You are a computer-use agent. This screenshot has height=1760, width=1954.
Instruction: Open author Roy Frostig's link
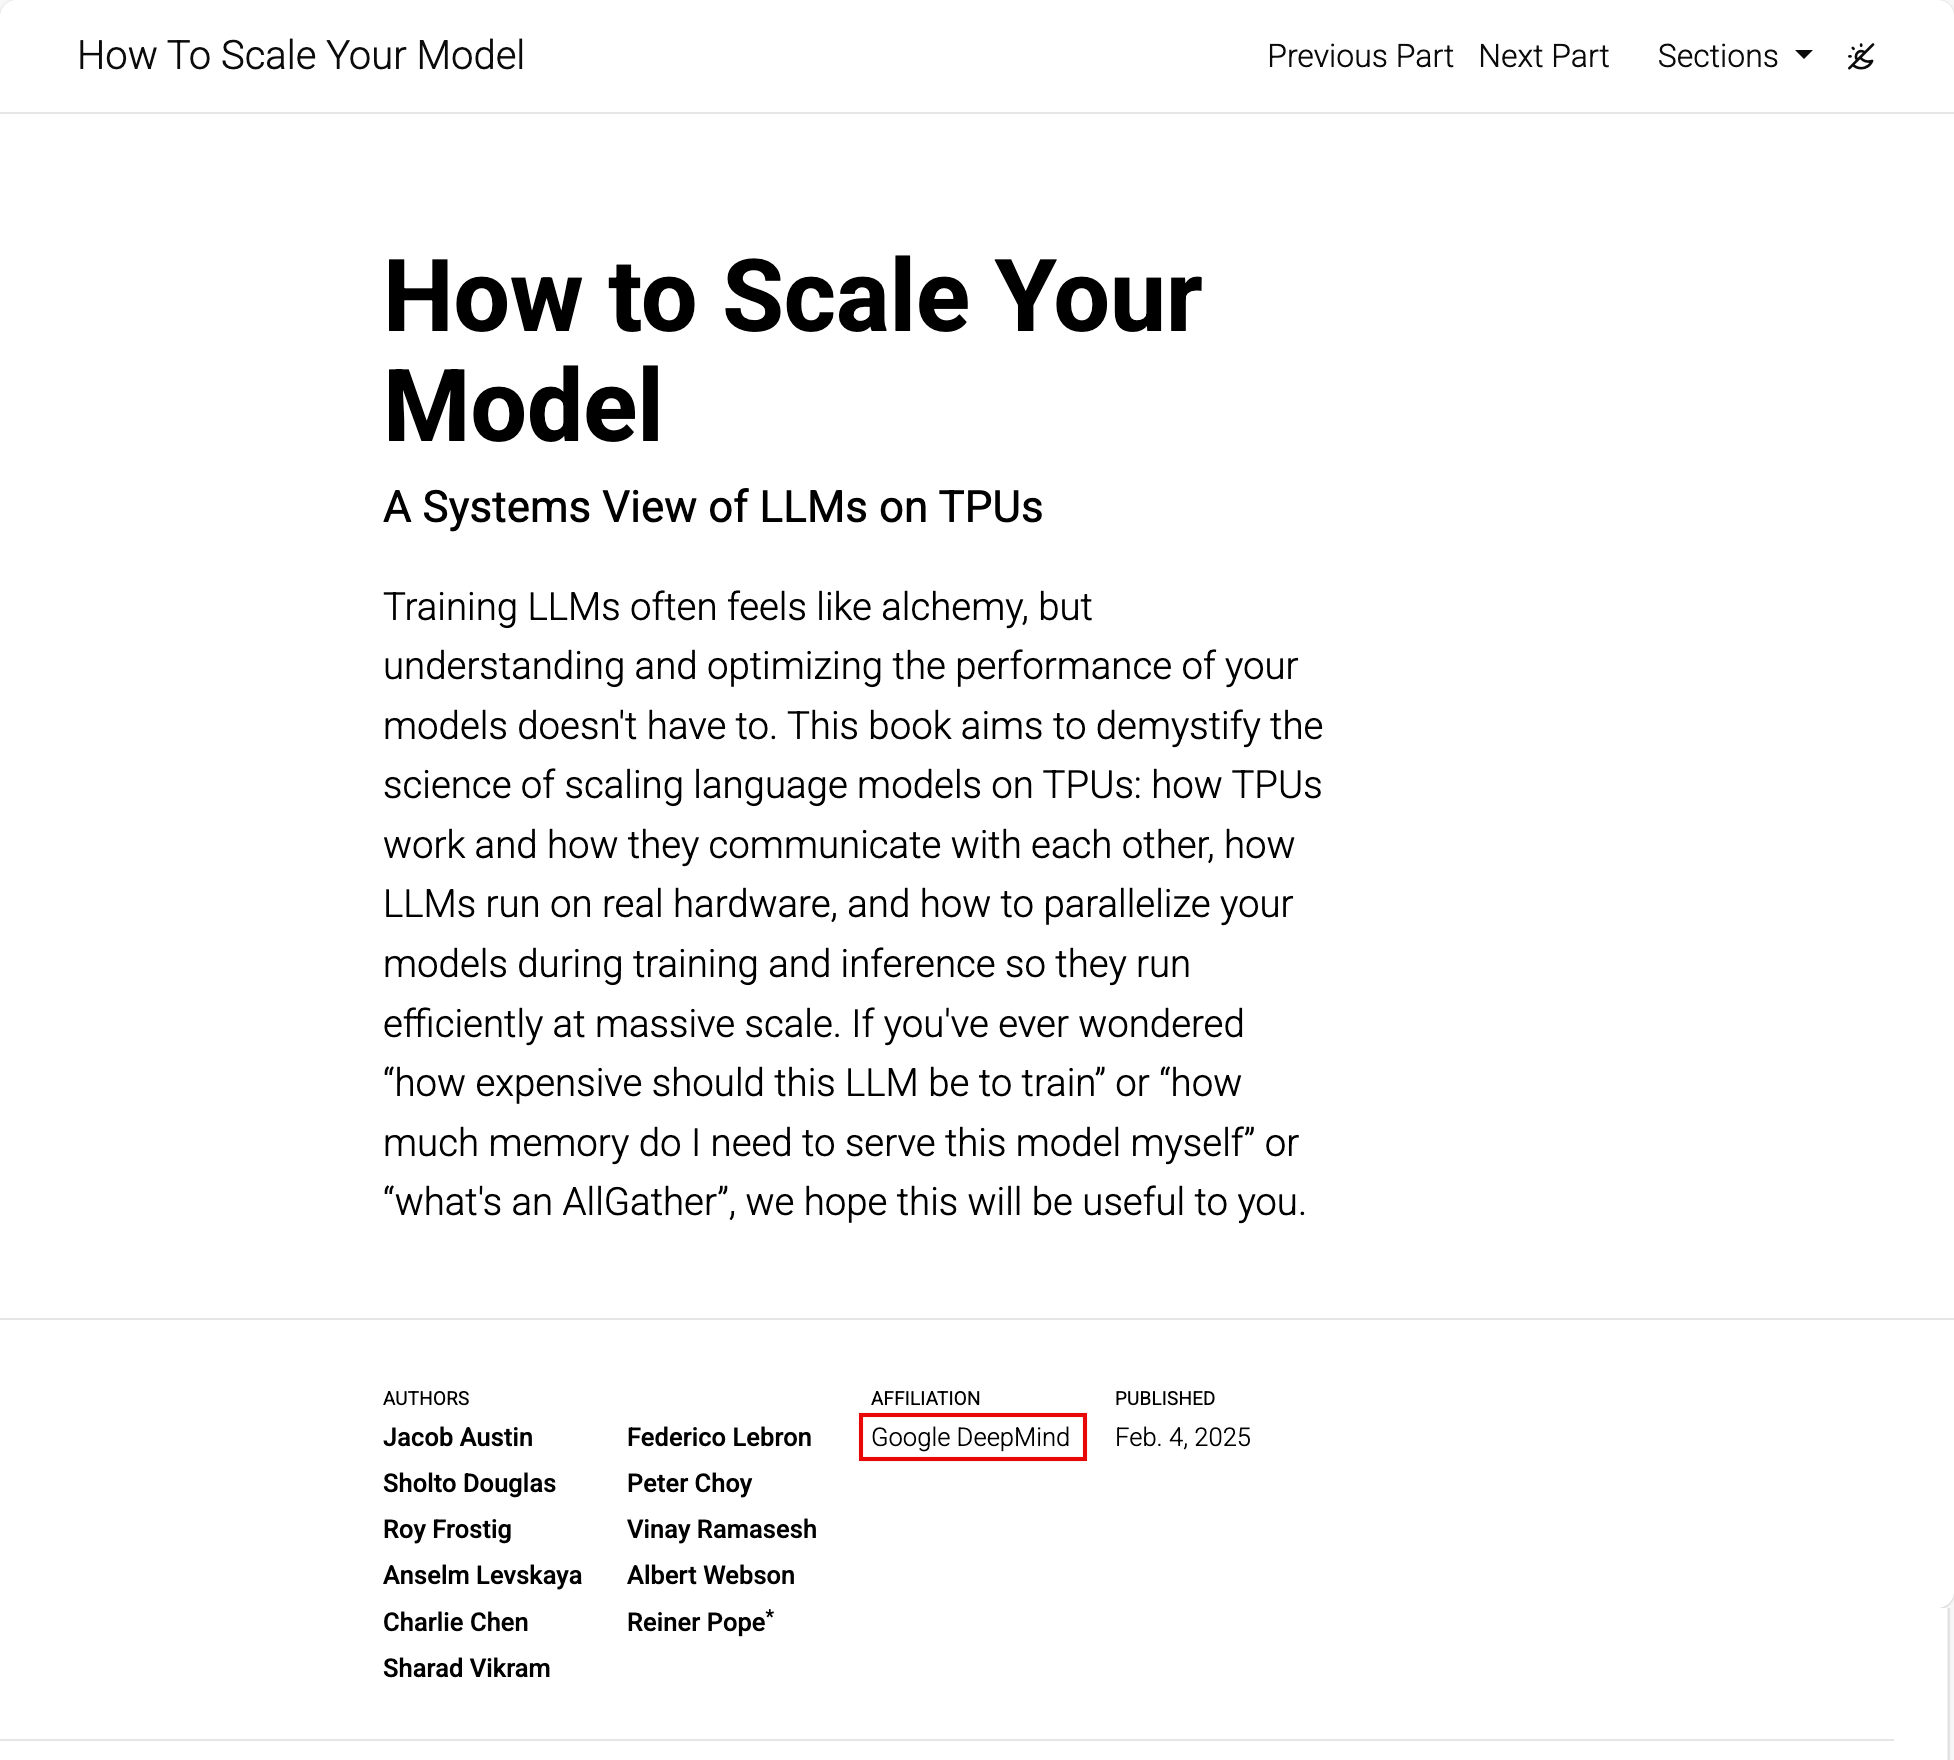click(x=447, y=1529)
